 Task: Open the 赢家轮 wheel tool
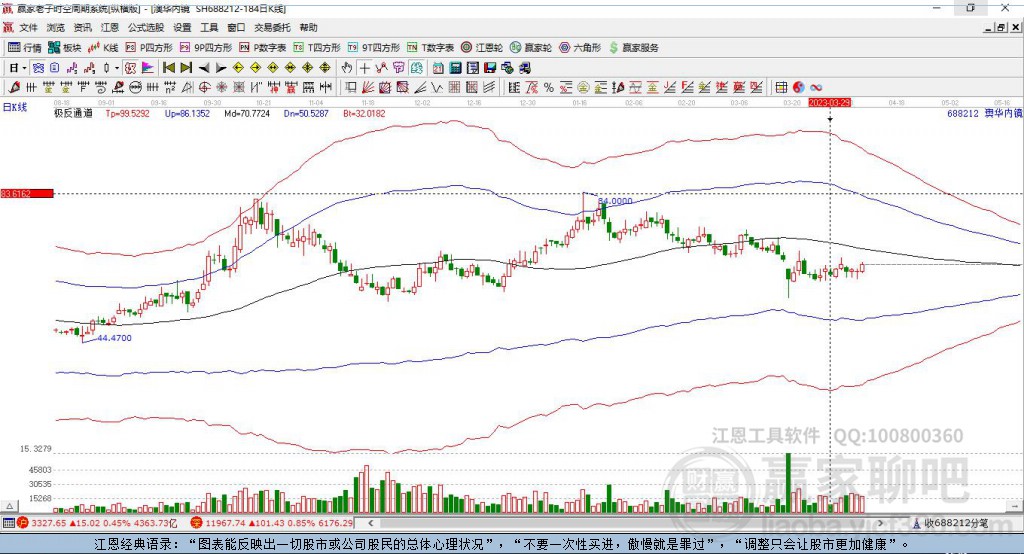(x=531, y=48)
